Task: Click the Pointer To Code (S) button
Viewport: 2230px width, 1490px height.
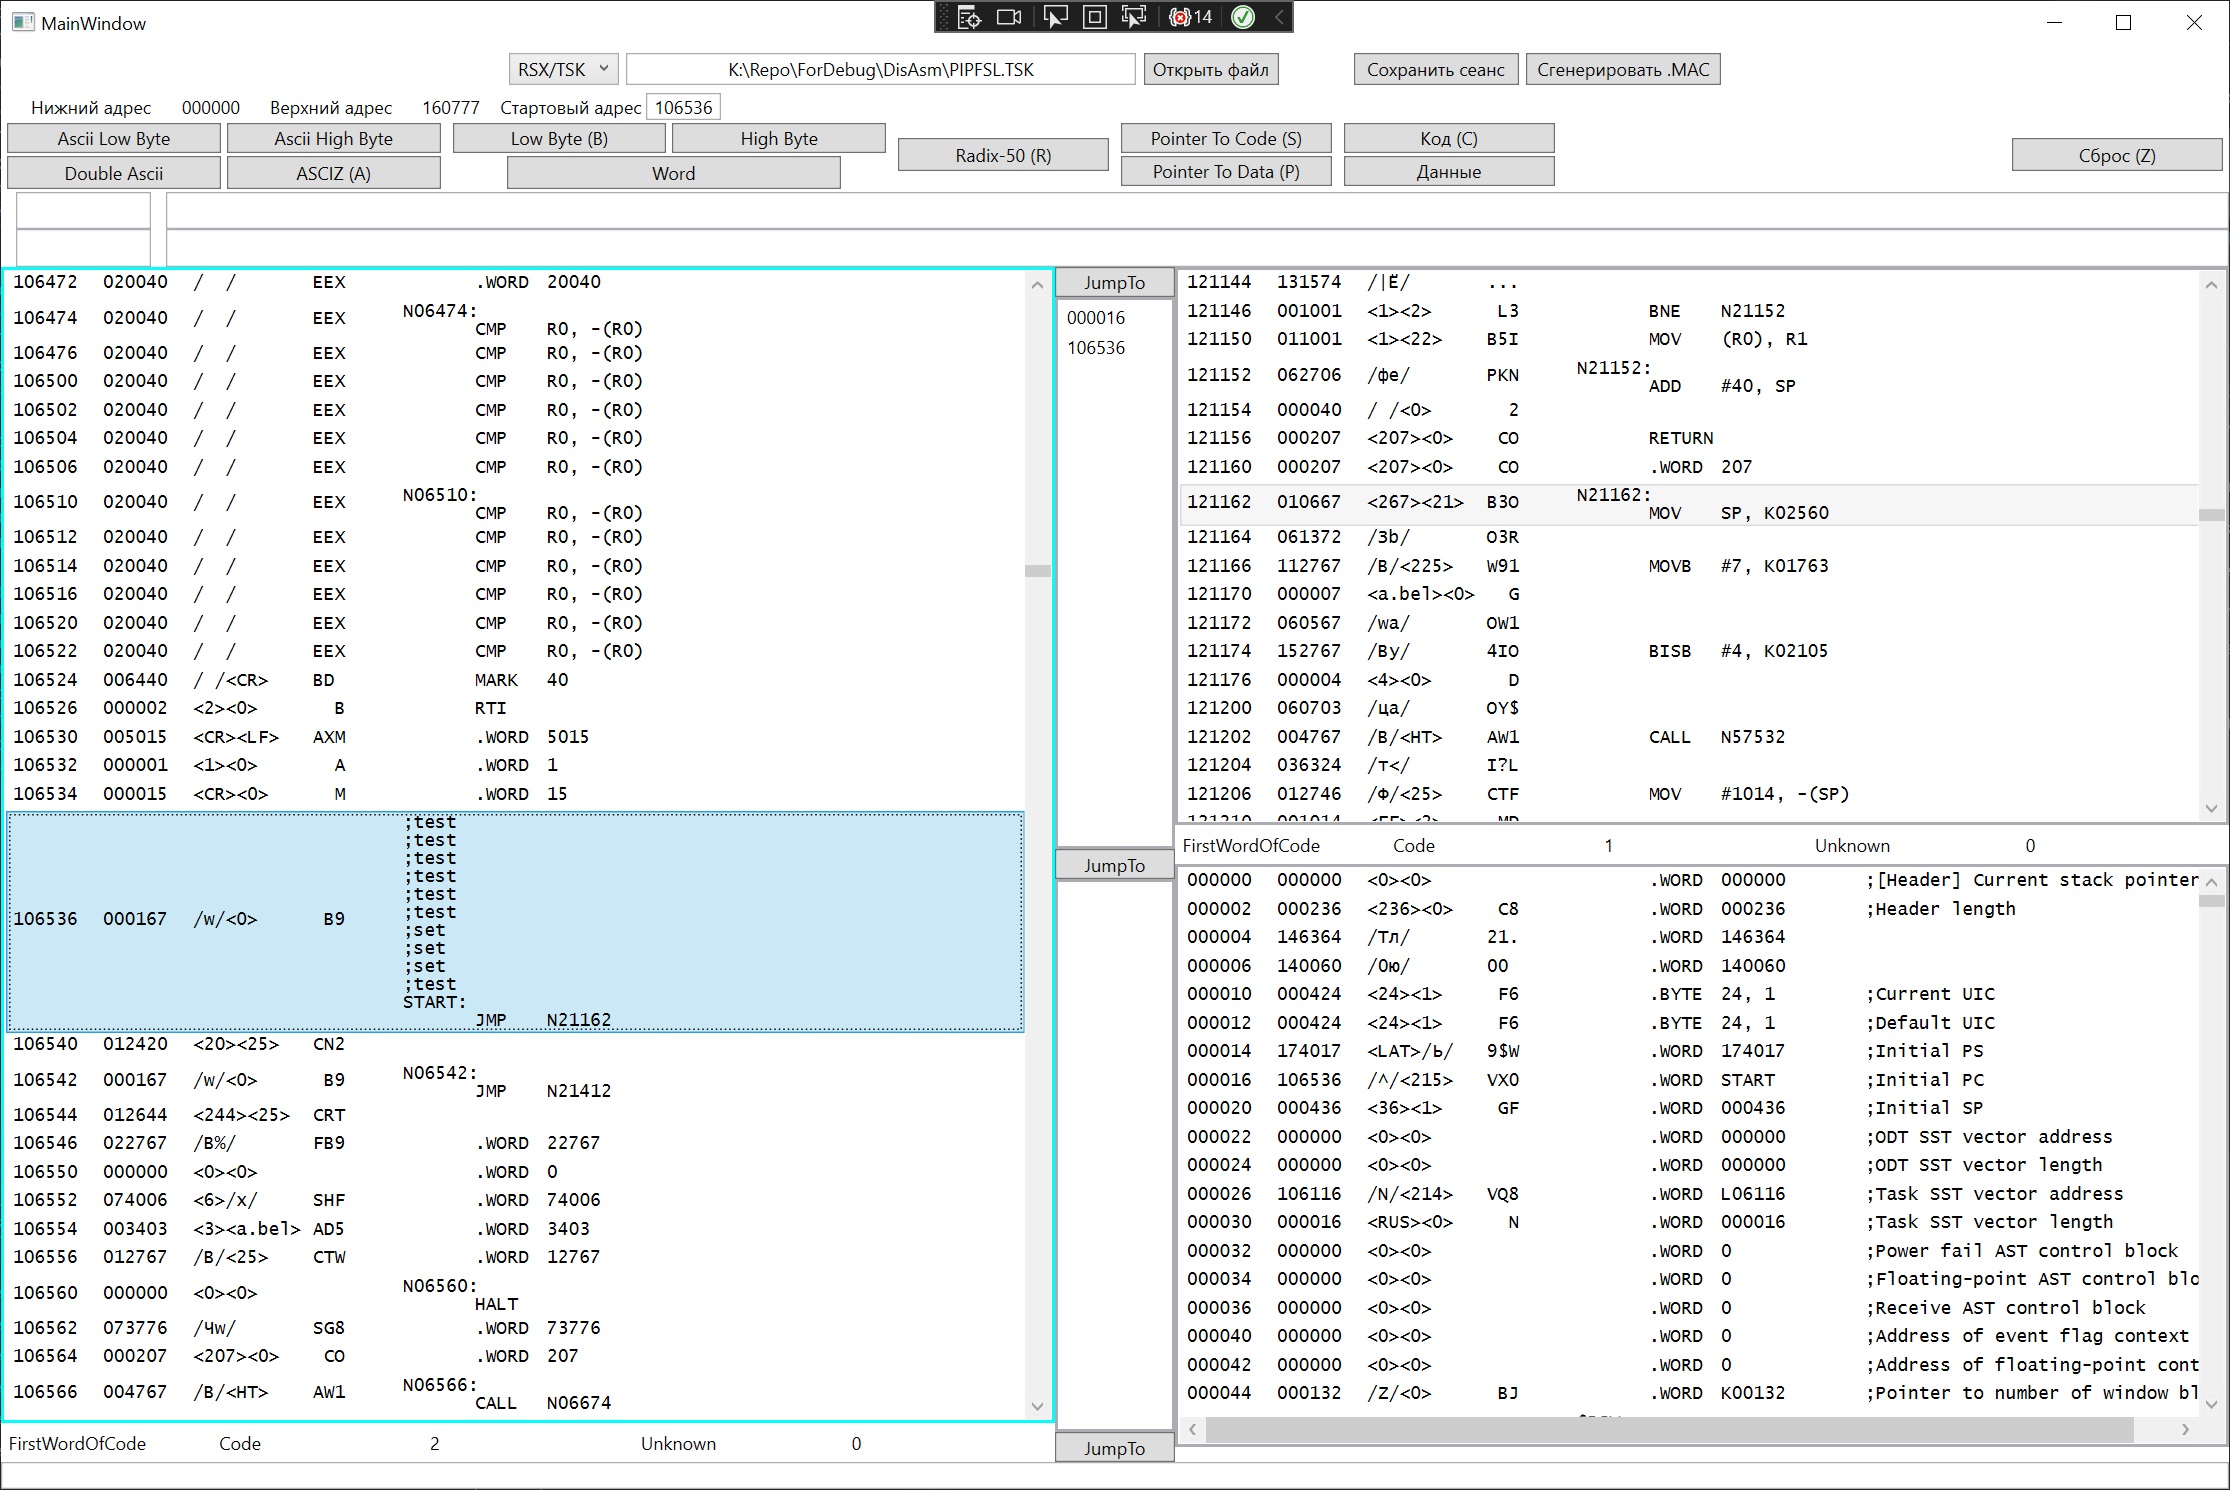Action: point(1225,138)
